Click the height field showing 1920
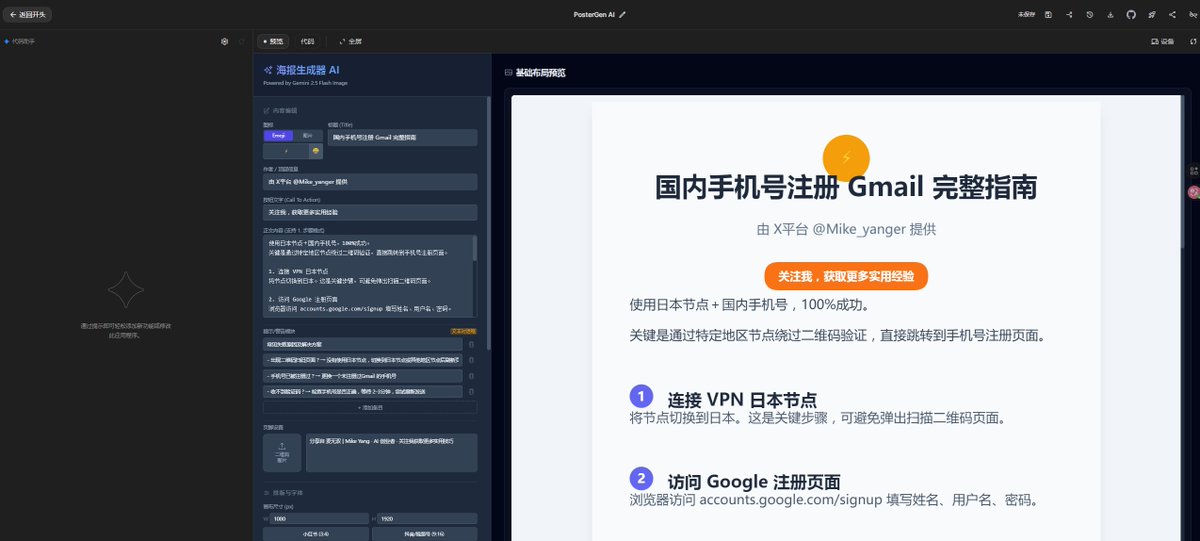This screenshot has width=1200, height=541. click(426, 519)
